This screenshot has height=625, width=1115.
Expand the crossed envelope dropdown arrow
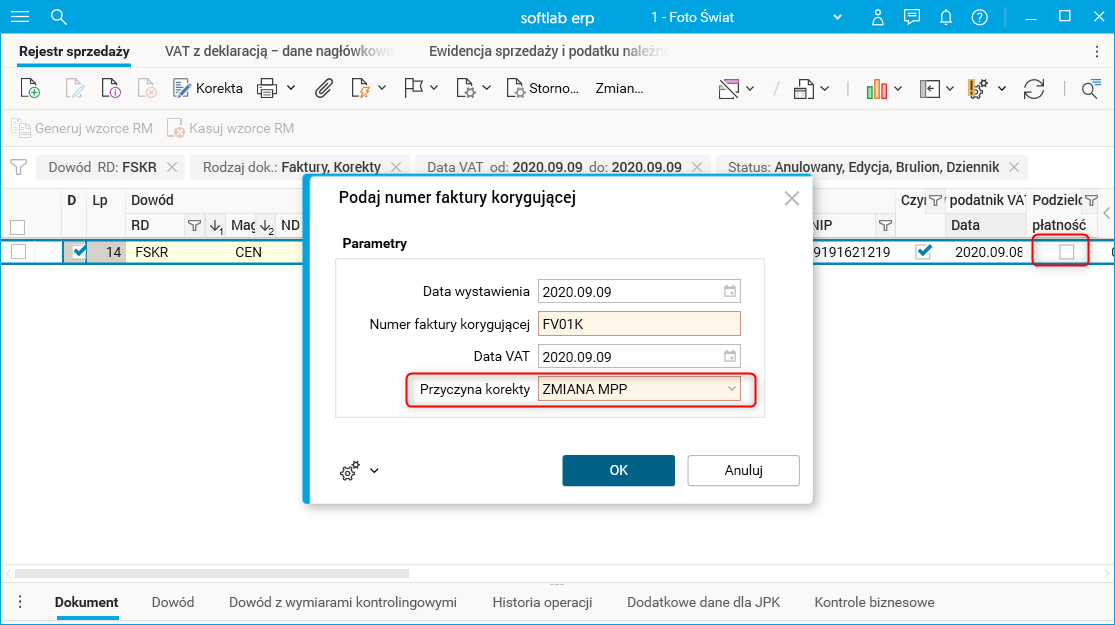click(750, 89)
